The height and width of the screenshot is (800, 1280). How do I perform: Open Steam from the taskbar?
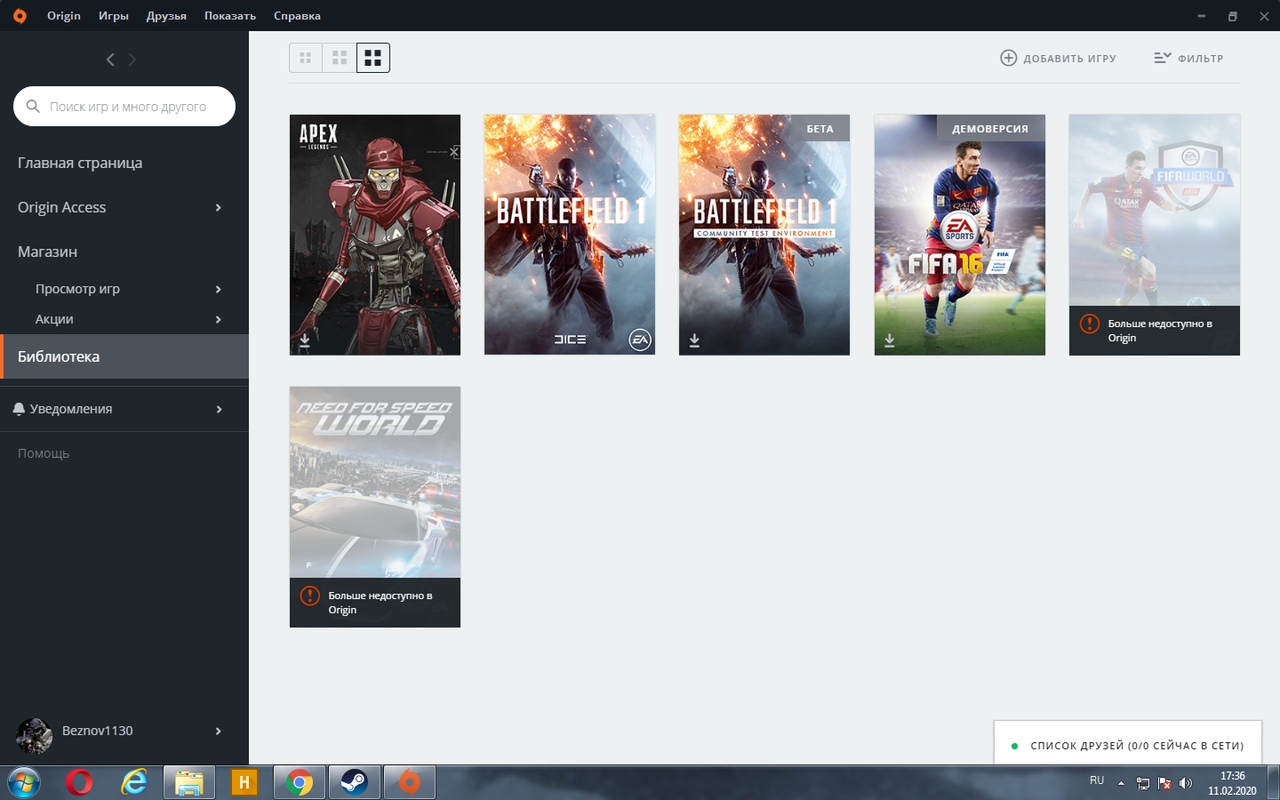(353, 782)
